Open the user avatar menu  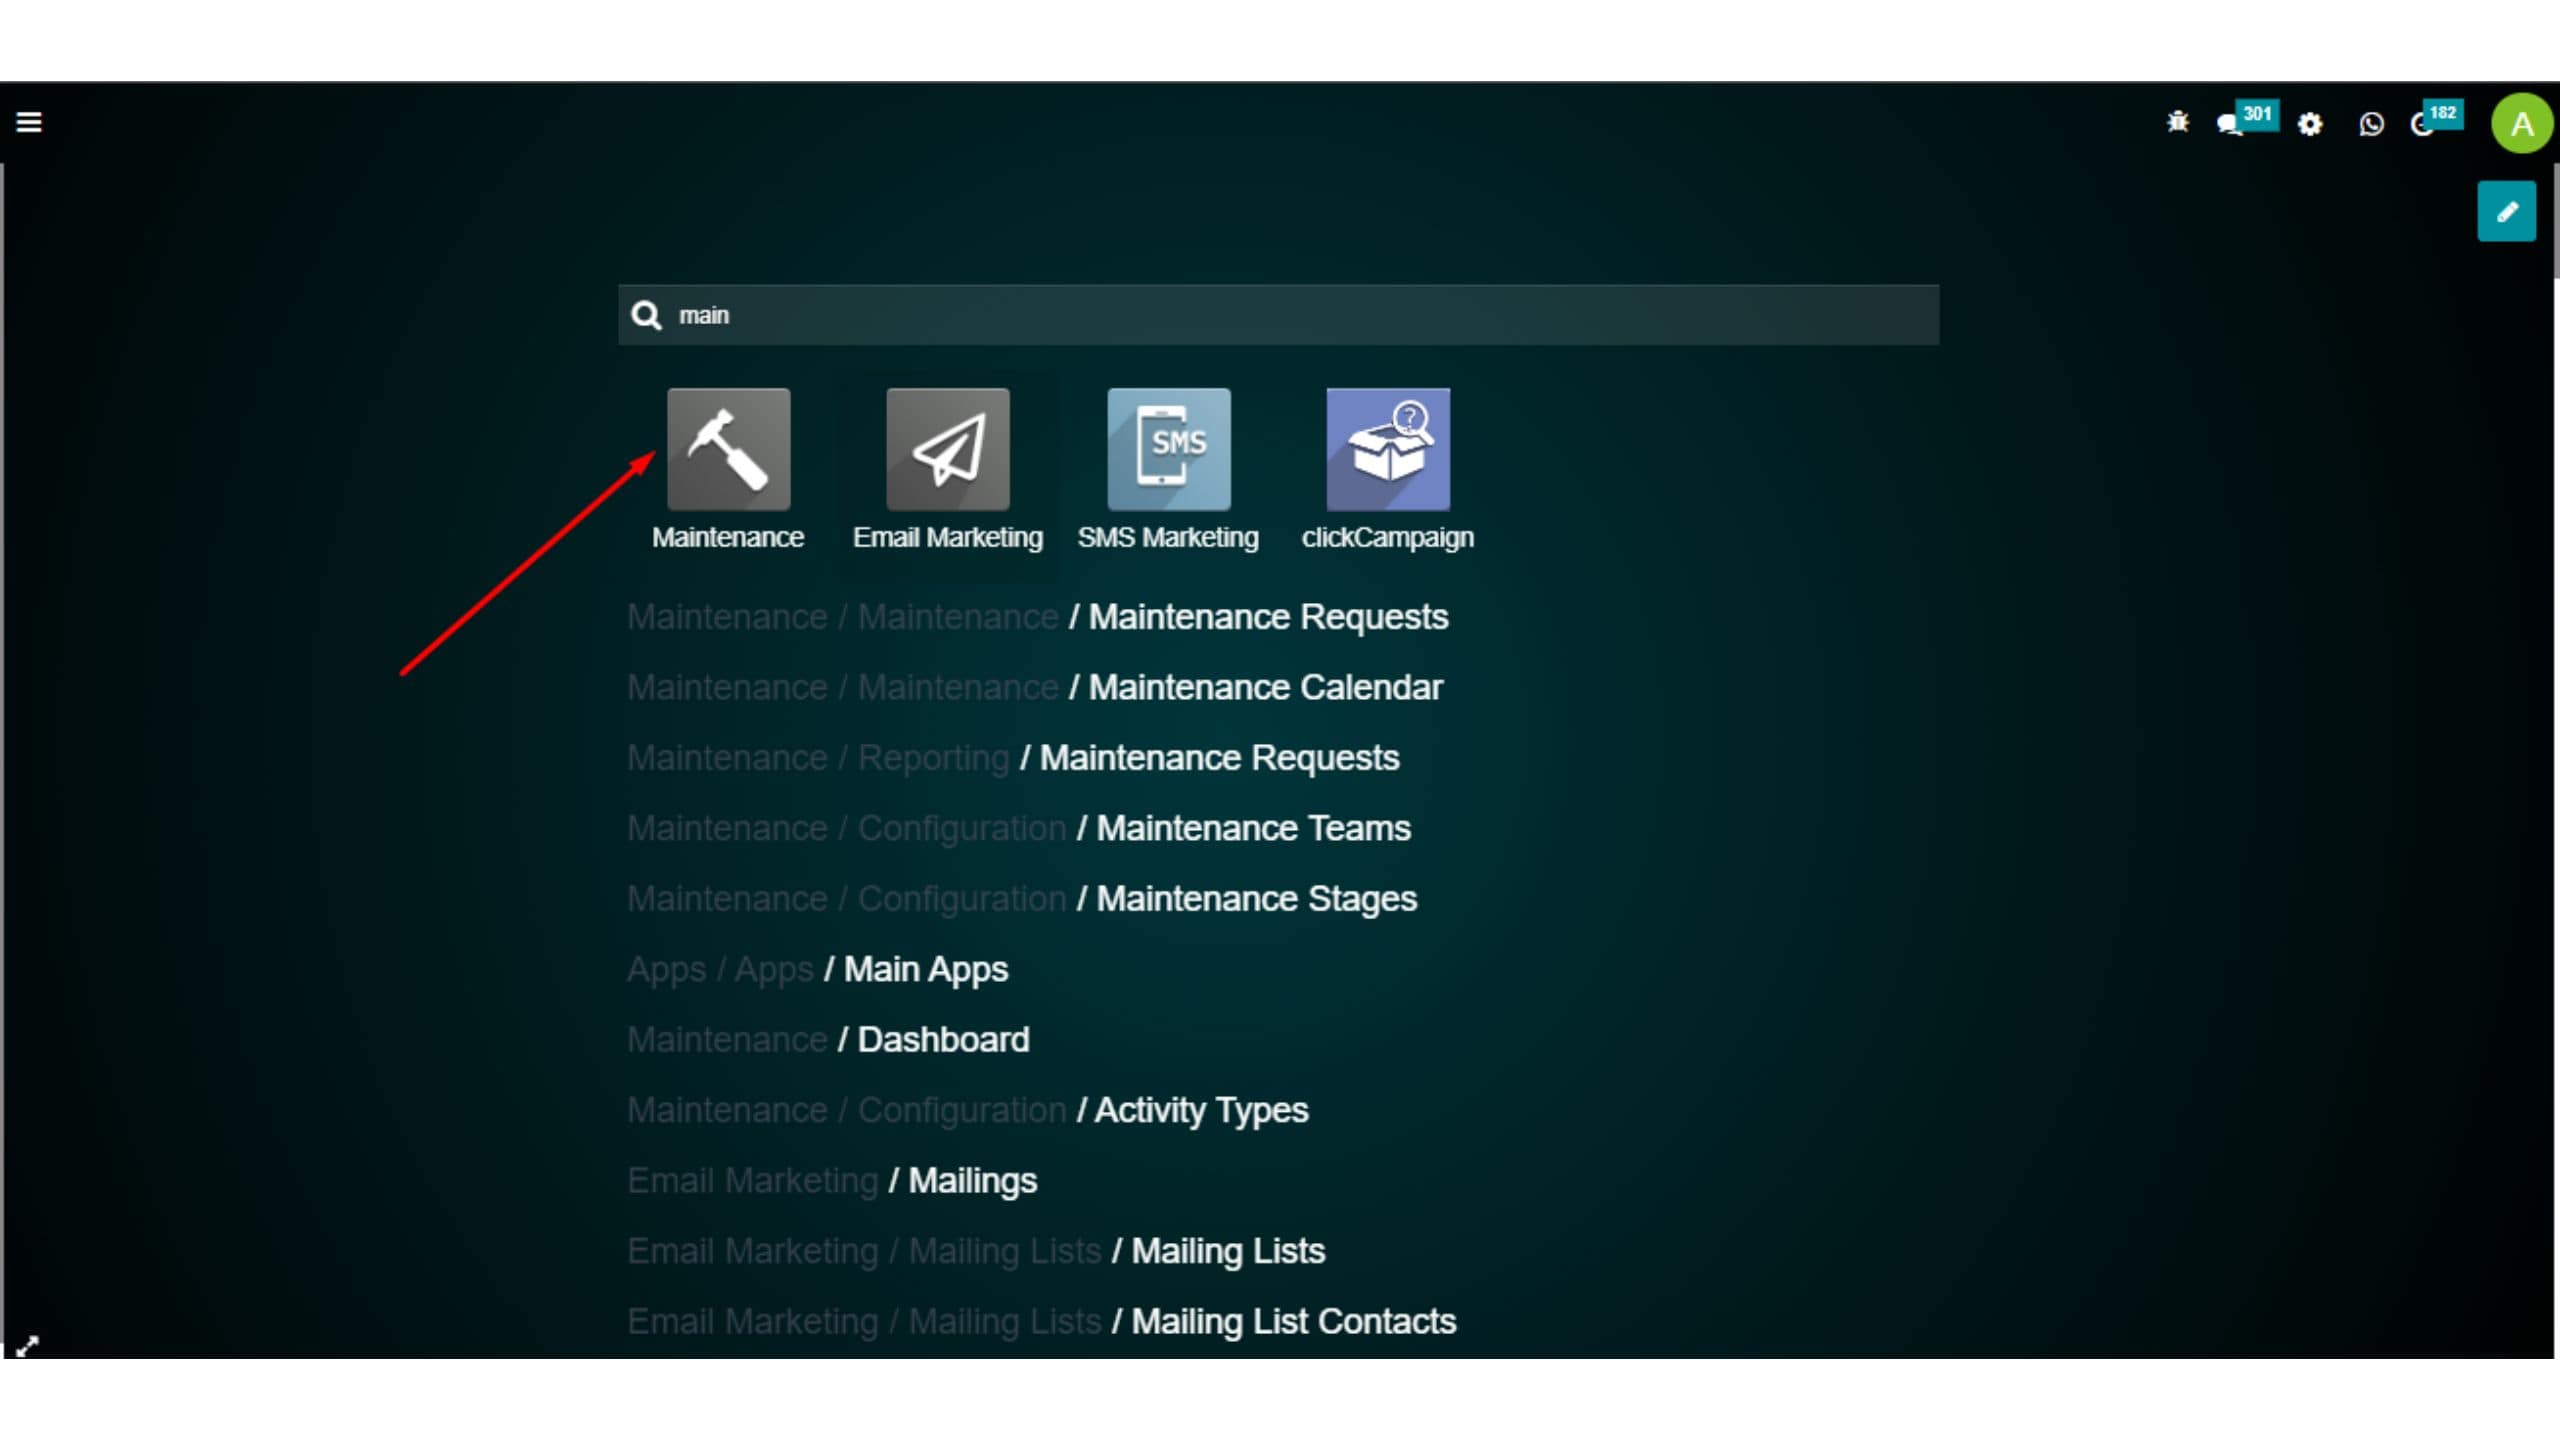(x=2521, y=124)
